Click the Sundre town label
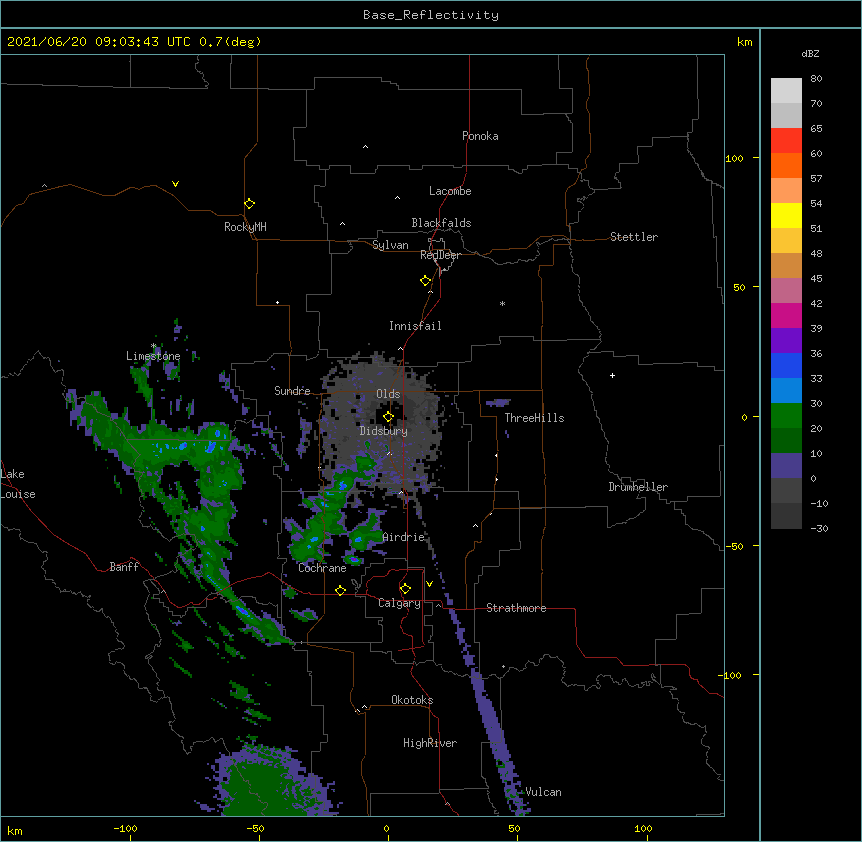 click(x=292, y=391)
